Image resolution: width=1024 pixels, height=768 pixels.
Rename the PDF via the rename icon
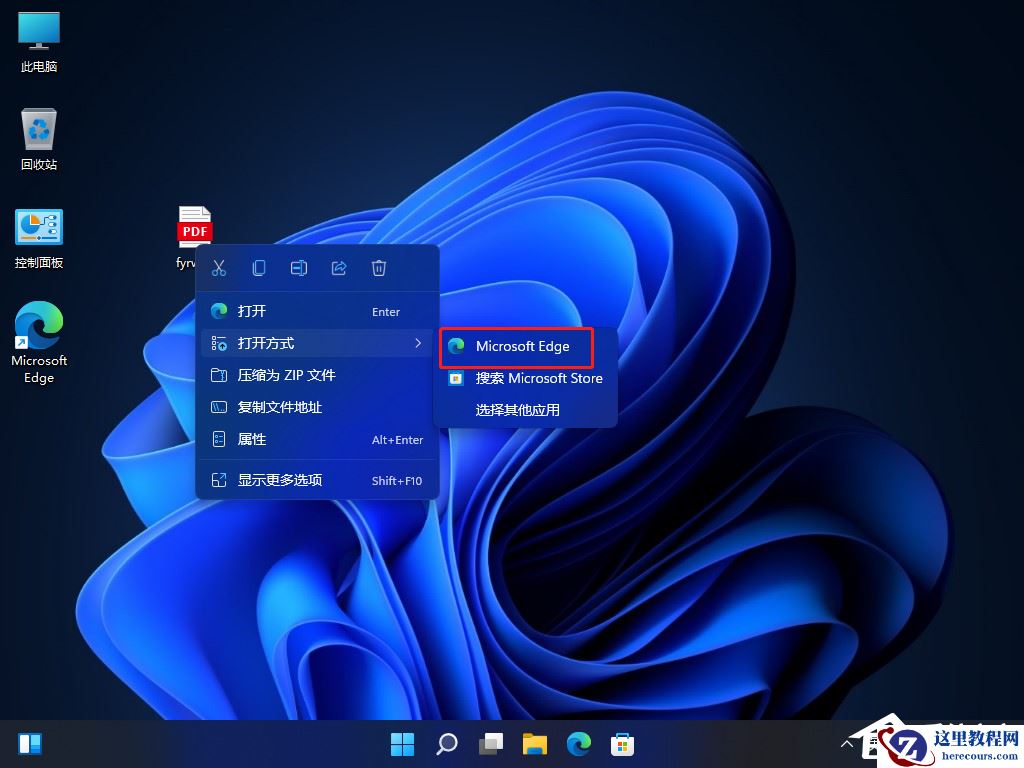pyautogui.click(x=298, y=267)
